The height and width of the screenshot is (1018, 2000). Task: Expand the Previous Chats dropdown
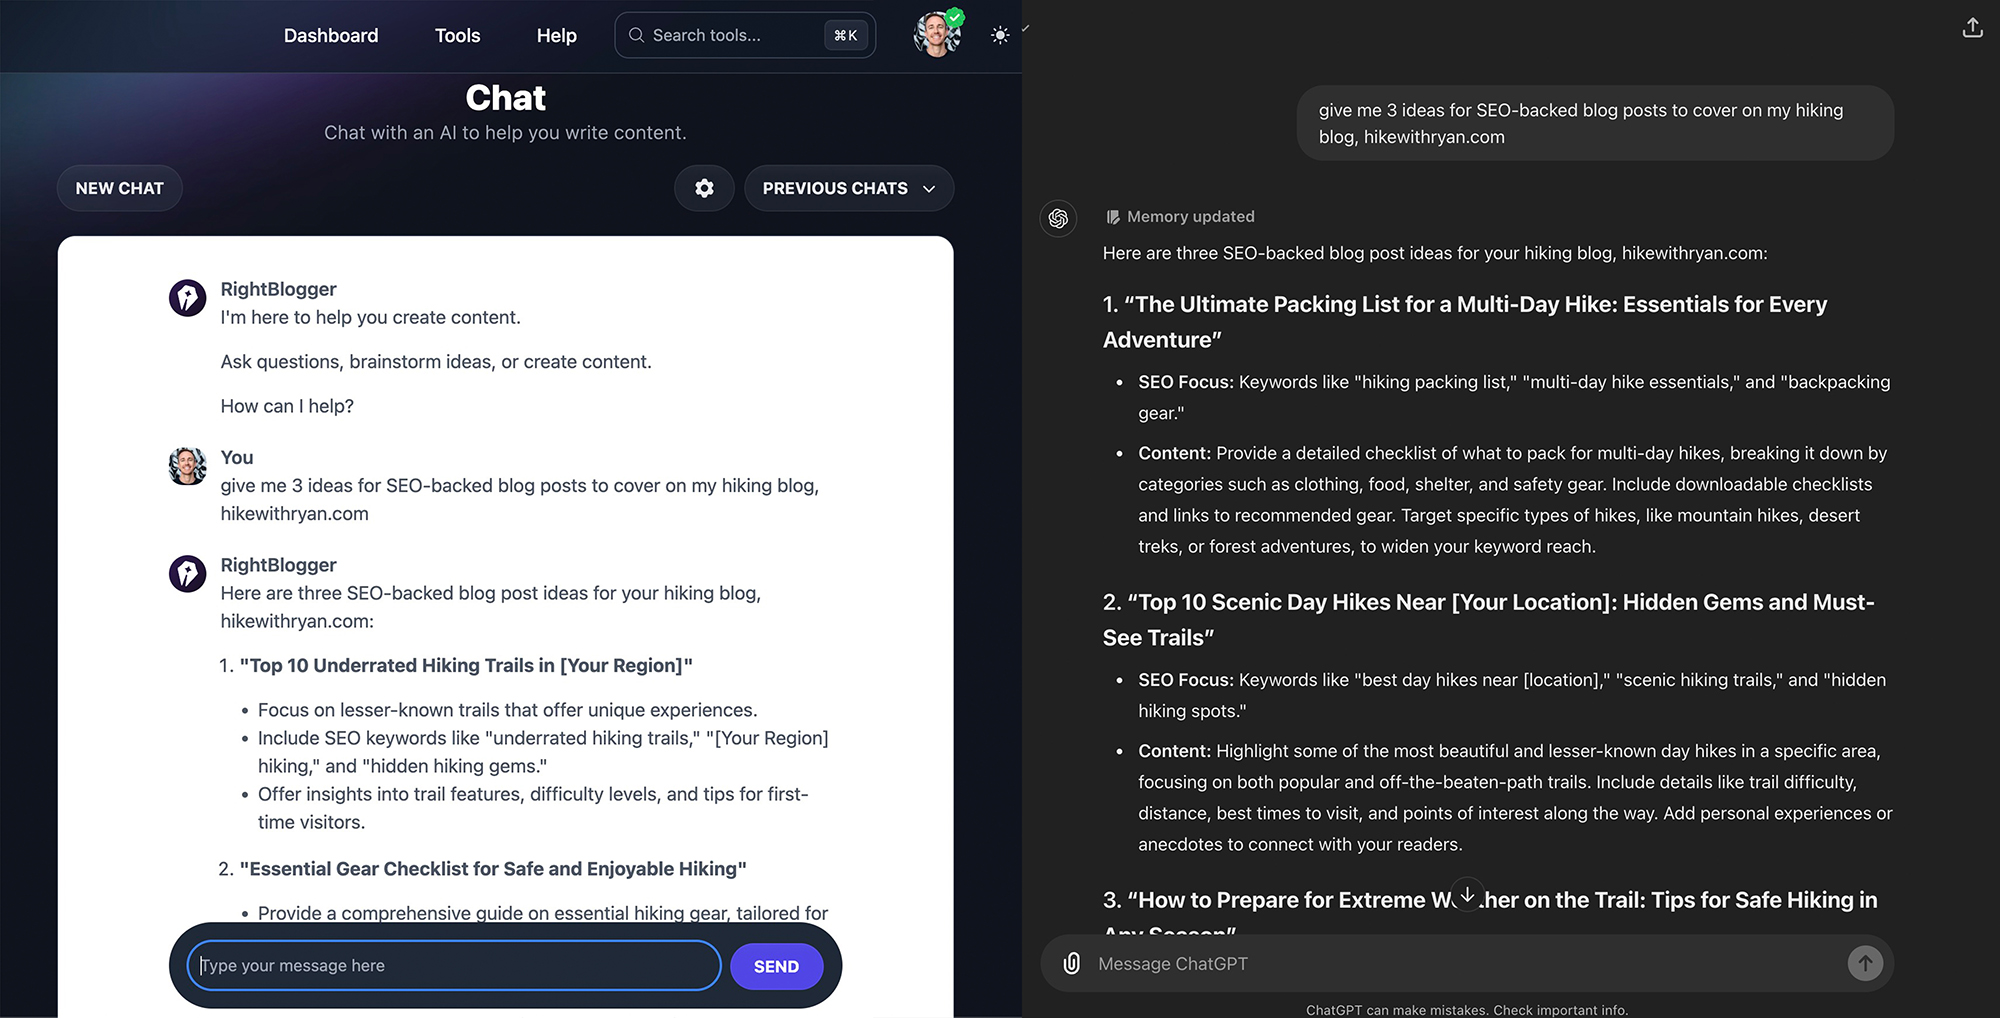(x=849, y=188)
